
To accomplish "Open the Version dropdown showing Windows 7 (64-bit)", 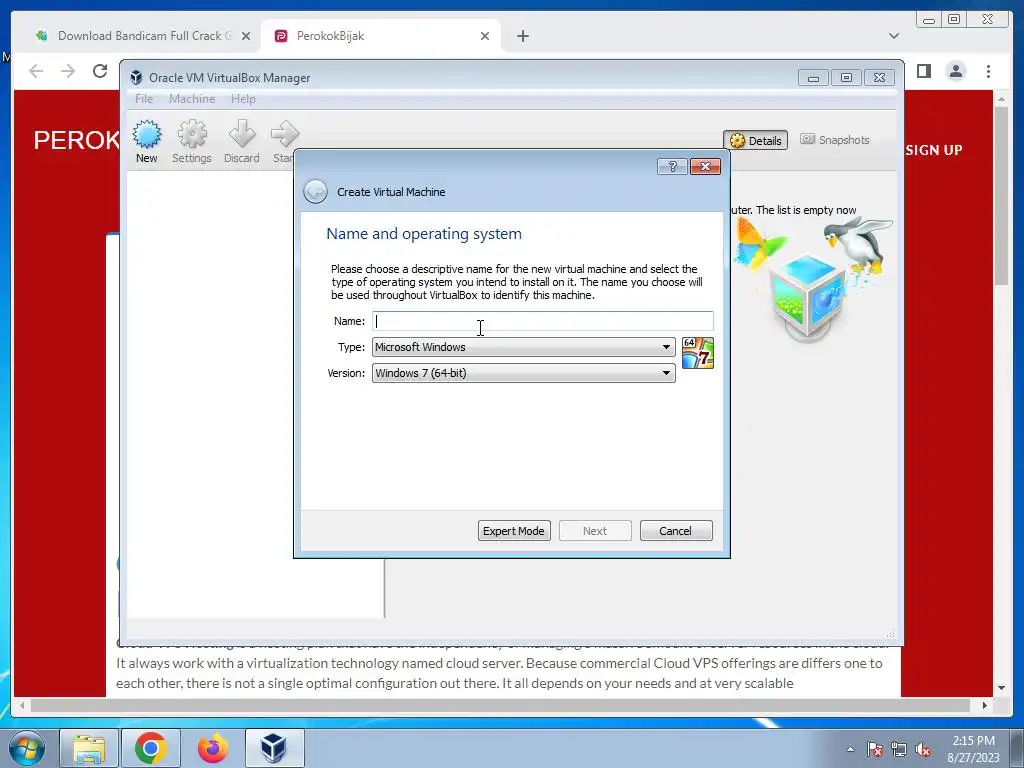I will tap(524, 373).
